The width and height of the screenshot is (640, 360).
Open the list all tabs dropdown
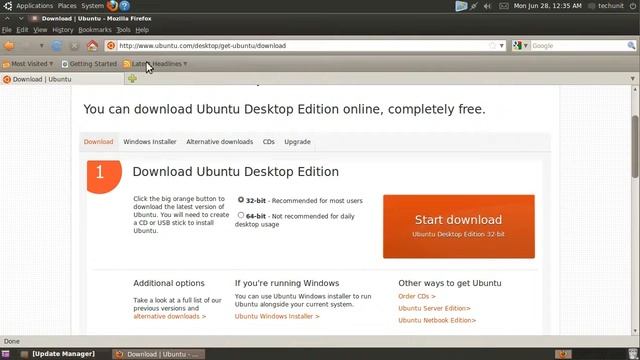coord(633,78)
